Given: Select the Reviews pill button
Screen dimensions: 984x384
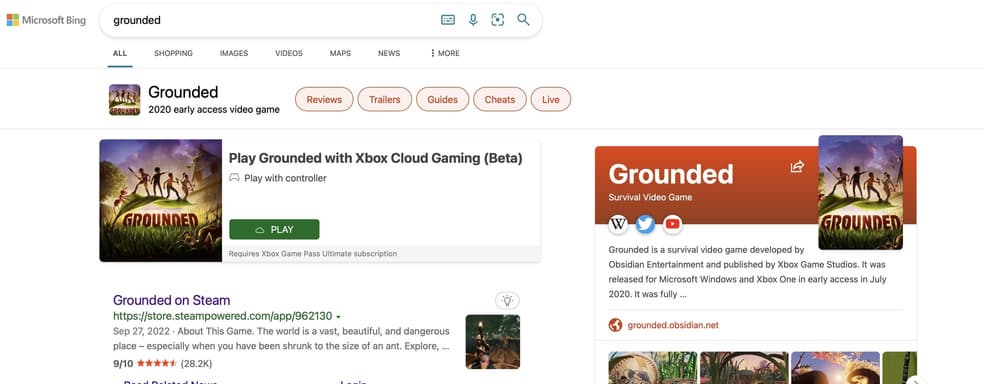Looking at the screenshot, I should pyautogui.click(x=324, y=99).
